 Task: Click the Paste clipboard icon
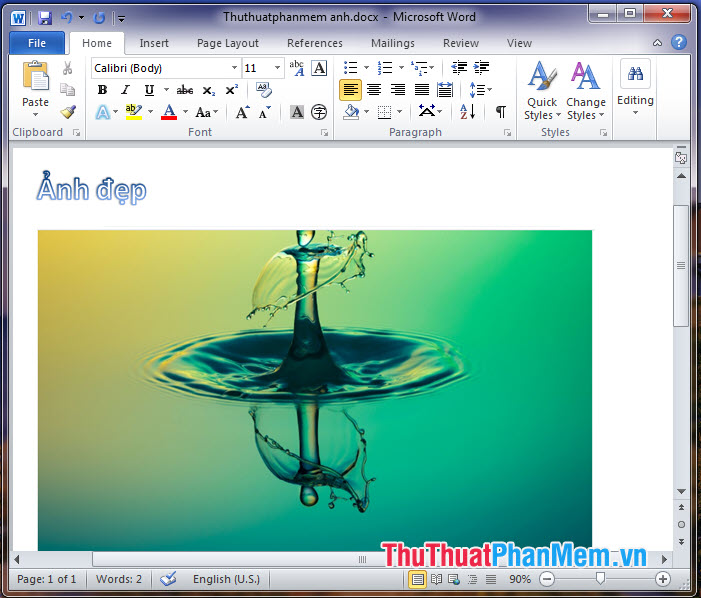(x=35, y=76)
